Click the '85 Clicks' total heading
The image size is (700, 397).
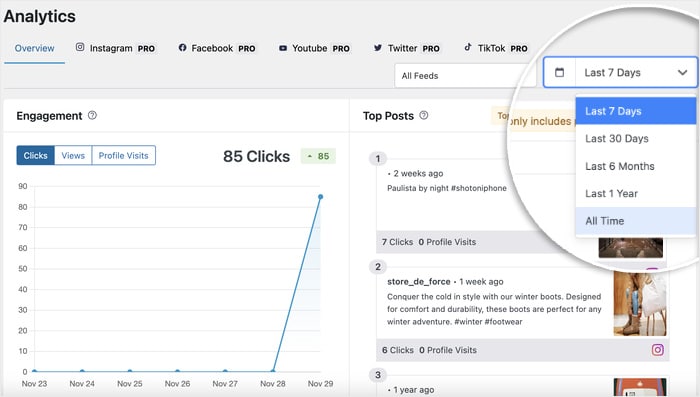point(257,156)
